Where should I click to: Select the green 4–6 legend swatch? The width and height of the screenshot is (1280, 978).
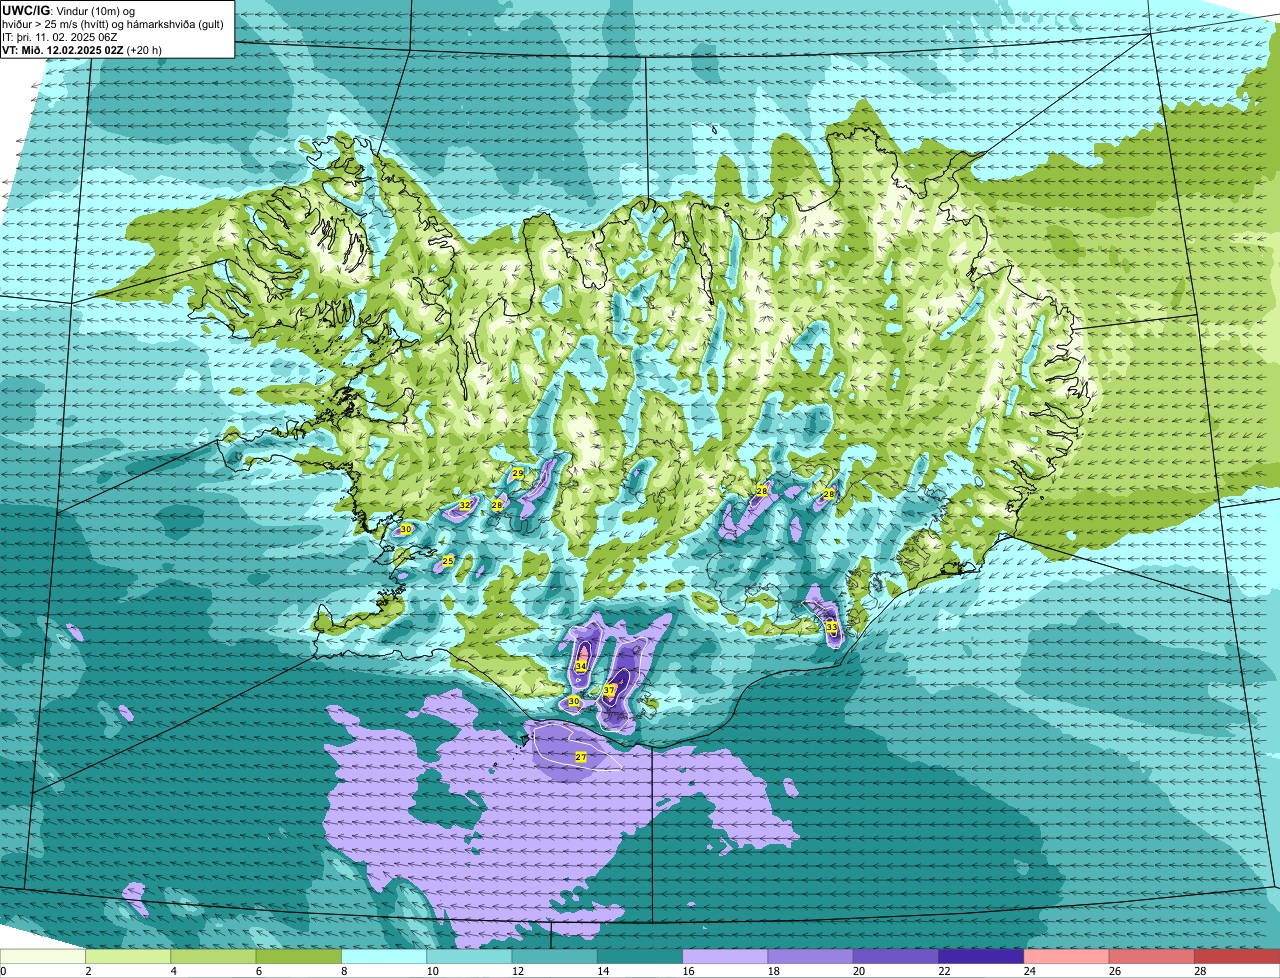pos(213,957)
